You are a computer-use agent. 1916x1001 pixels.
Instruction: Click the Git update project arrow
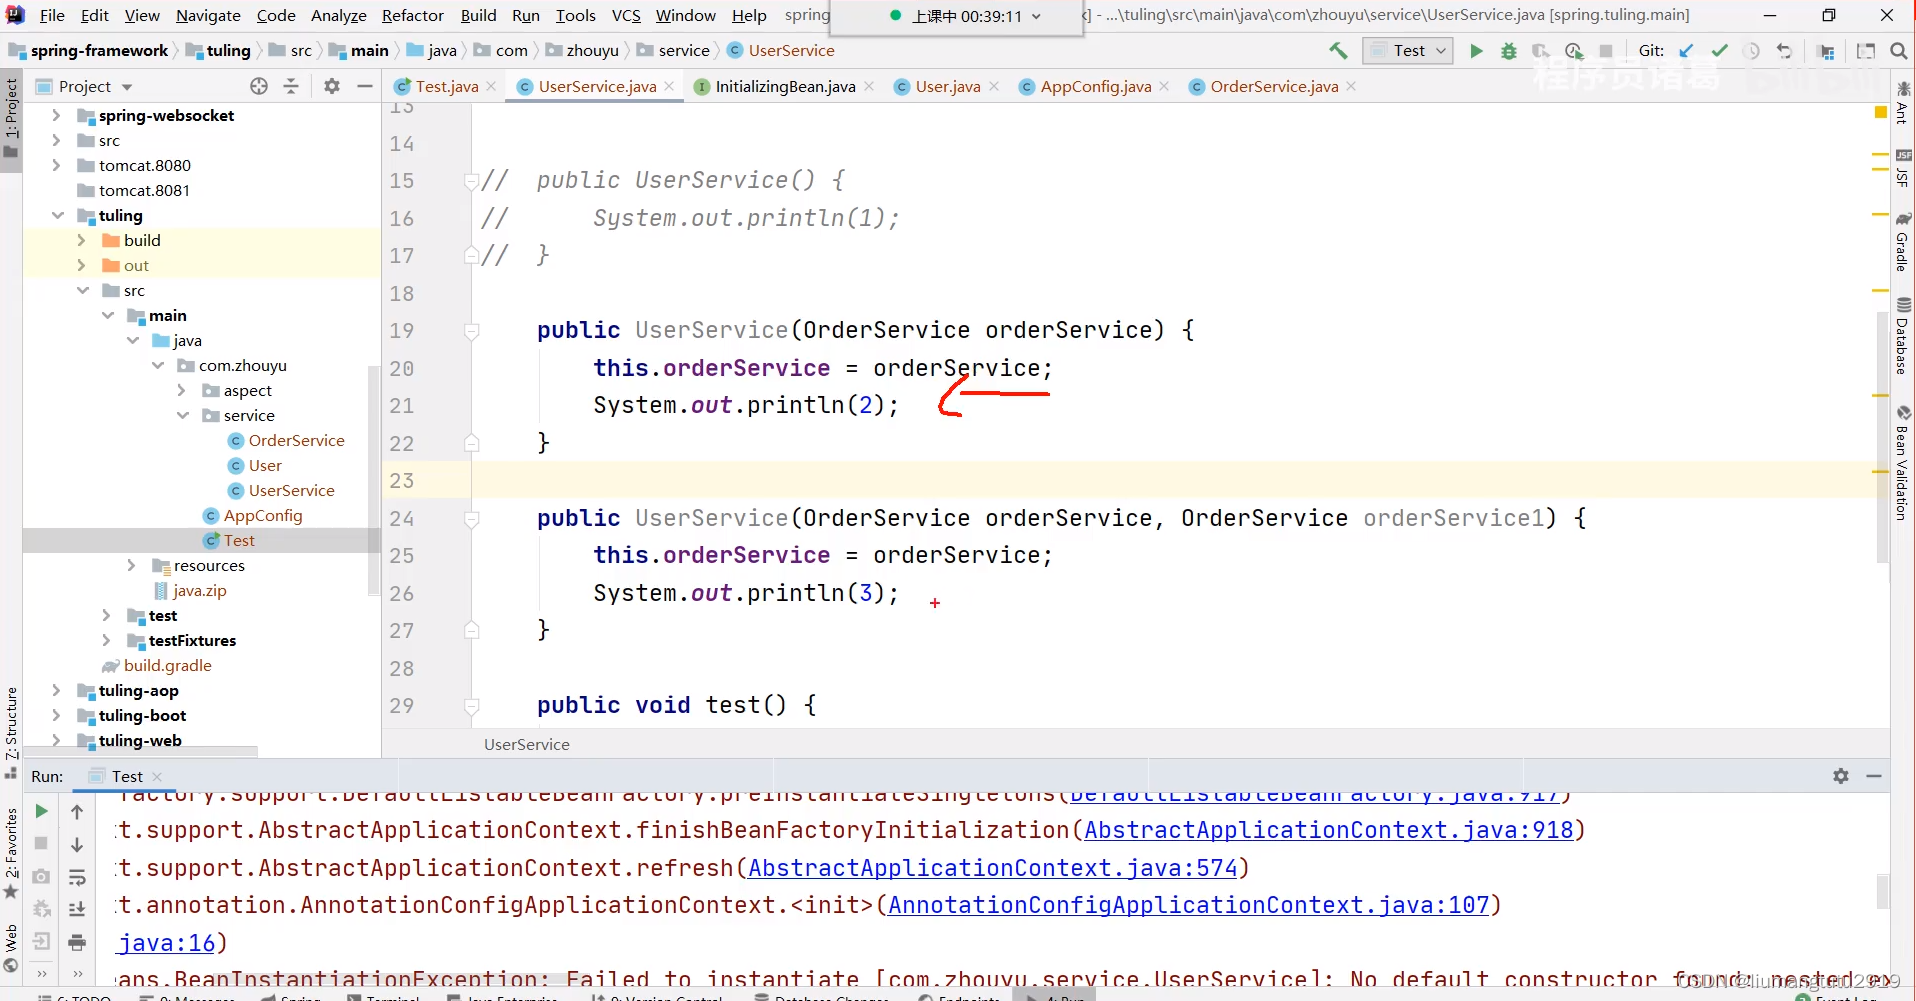1687,51
